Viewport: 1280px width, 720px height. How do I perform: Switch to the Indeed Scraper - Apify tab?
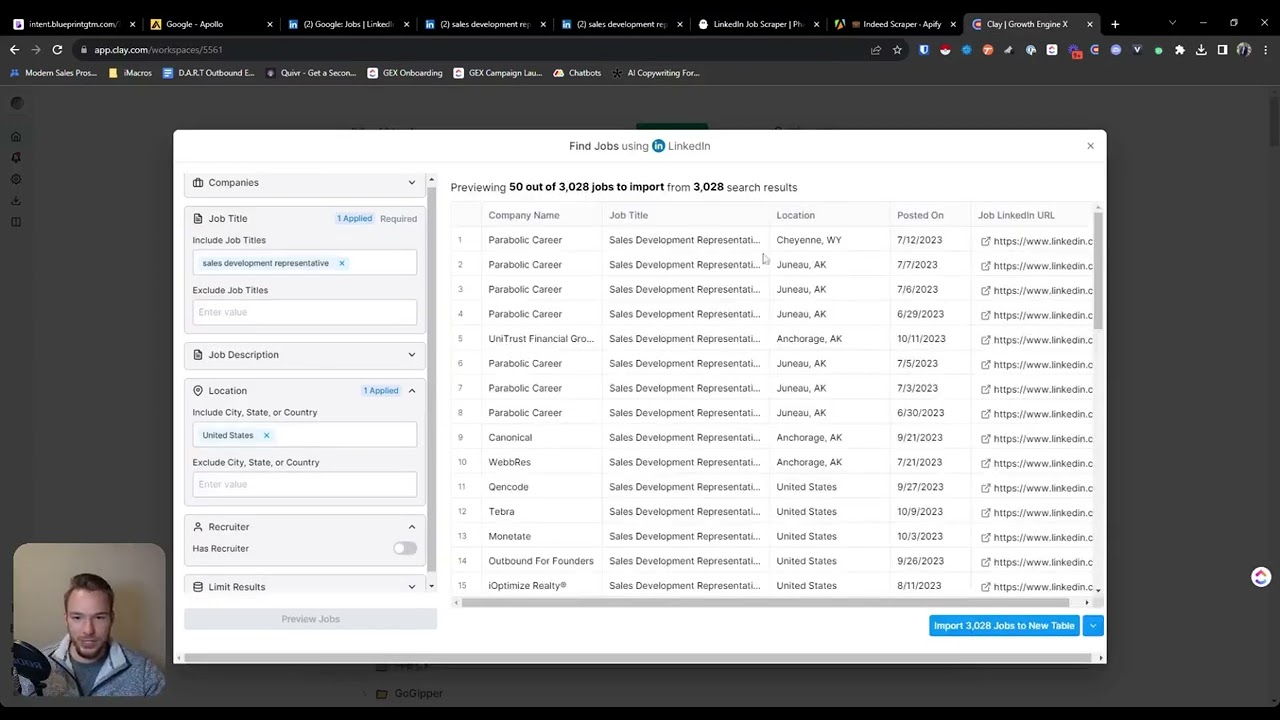tap(894, 24)
